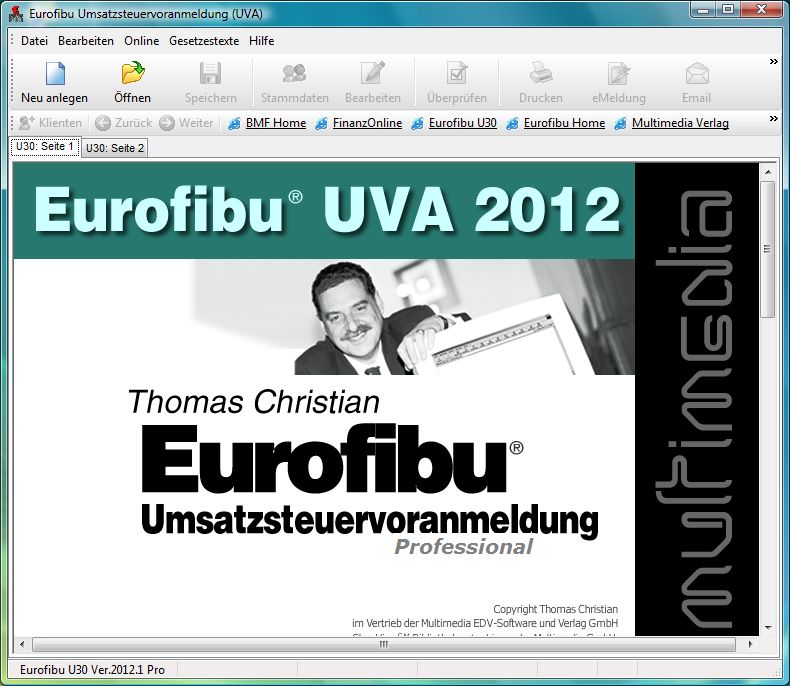The width and height of the screenshot is (790, 686).
Task: Click the vertical scrollbar up arrow
Action: coord(768,172)
